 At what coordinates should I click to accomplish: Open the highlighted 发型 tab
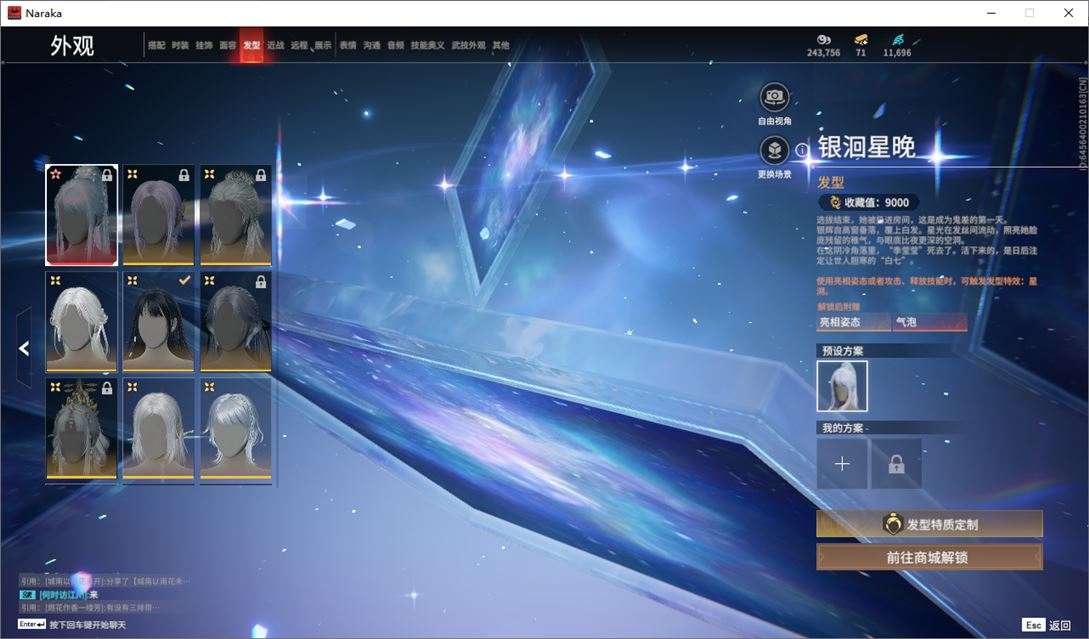[251, 45]
